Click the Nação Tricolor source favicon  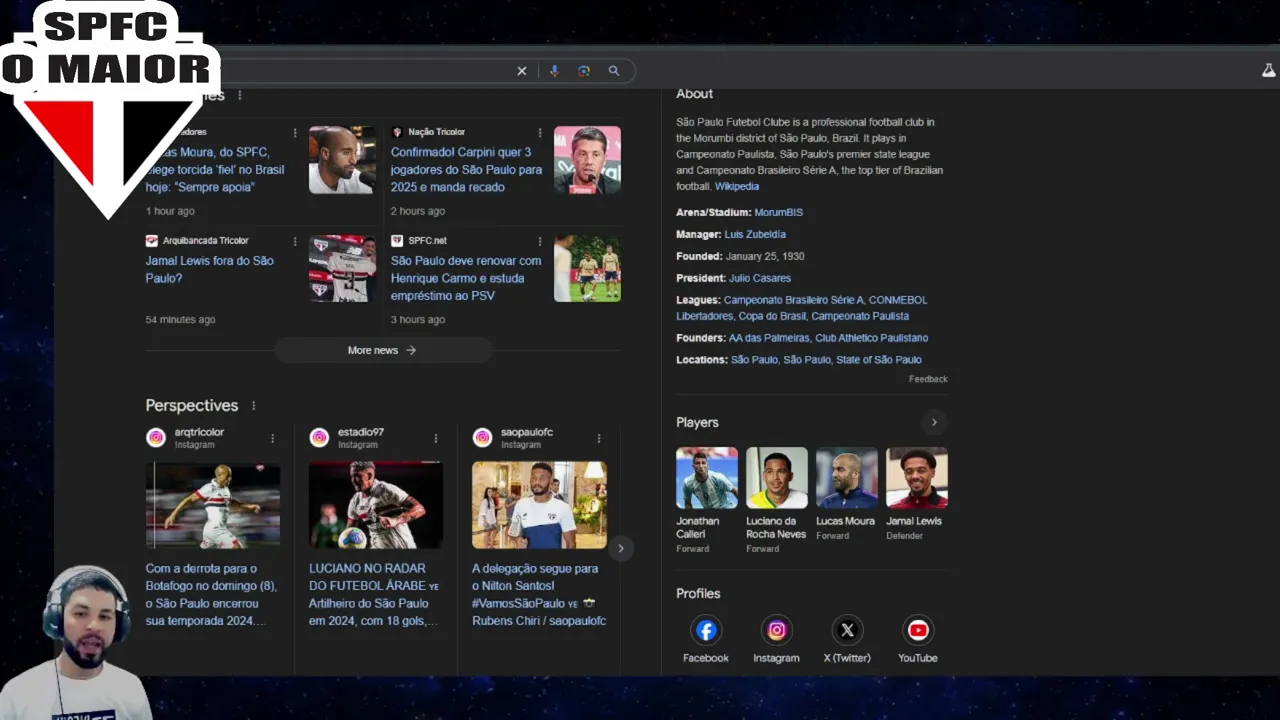pyautogui.click(x=397, y=132)
